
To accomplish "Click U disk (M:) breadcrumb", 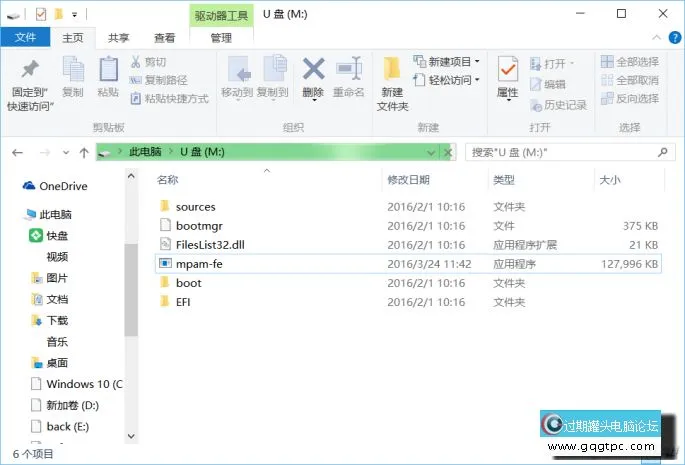I will 202,152.
